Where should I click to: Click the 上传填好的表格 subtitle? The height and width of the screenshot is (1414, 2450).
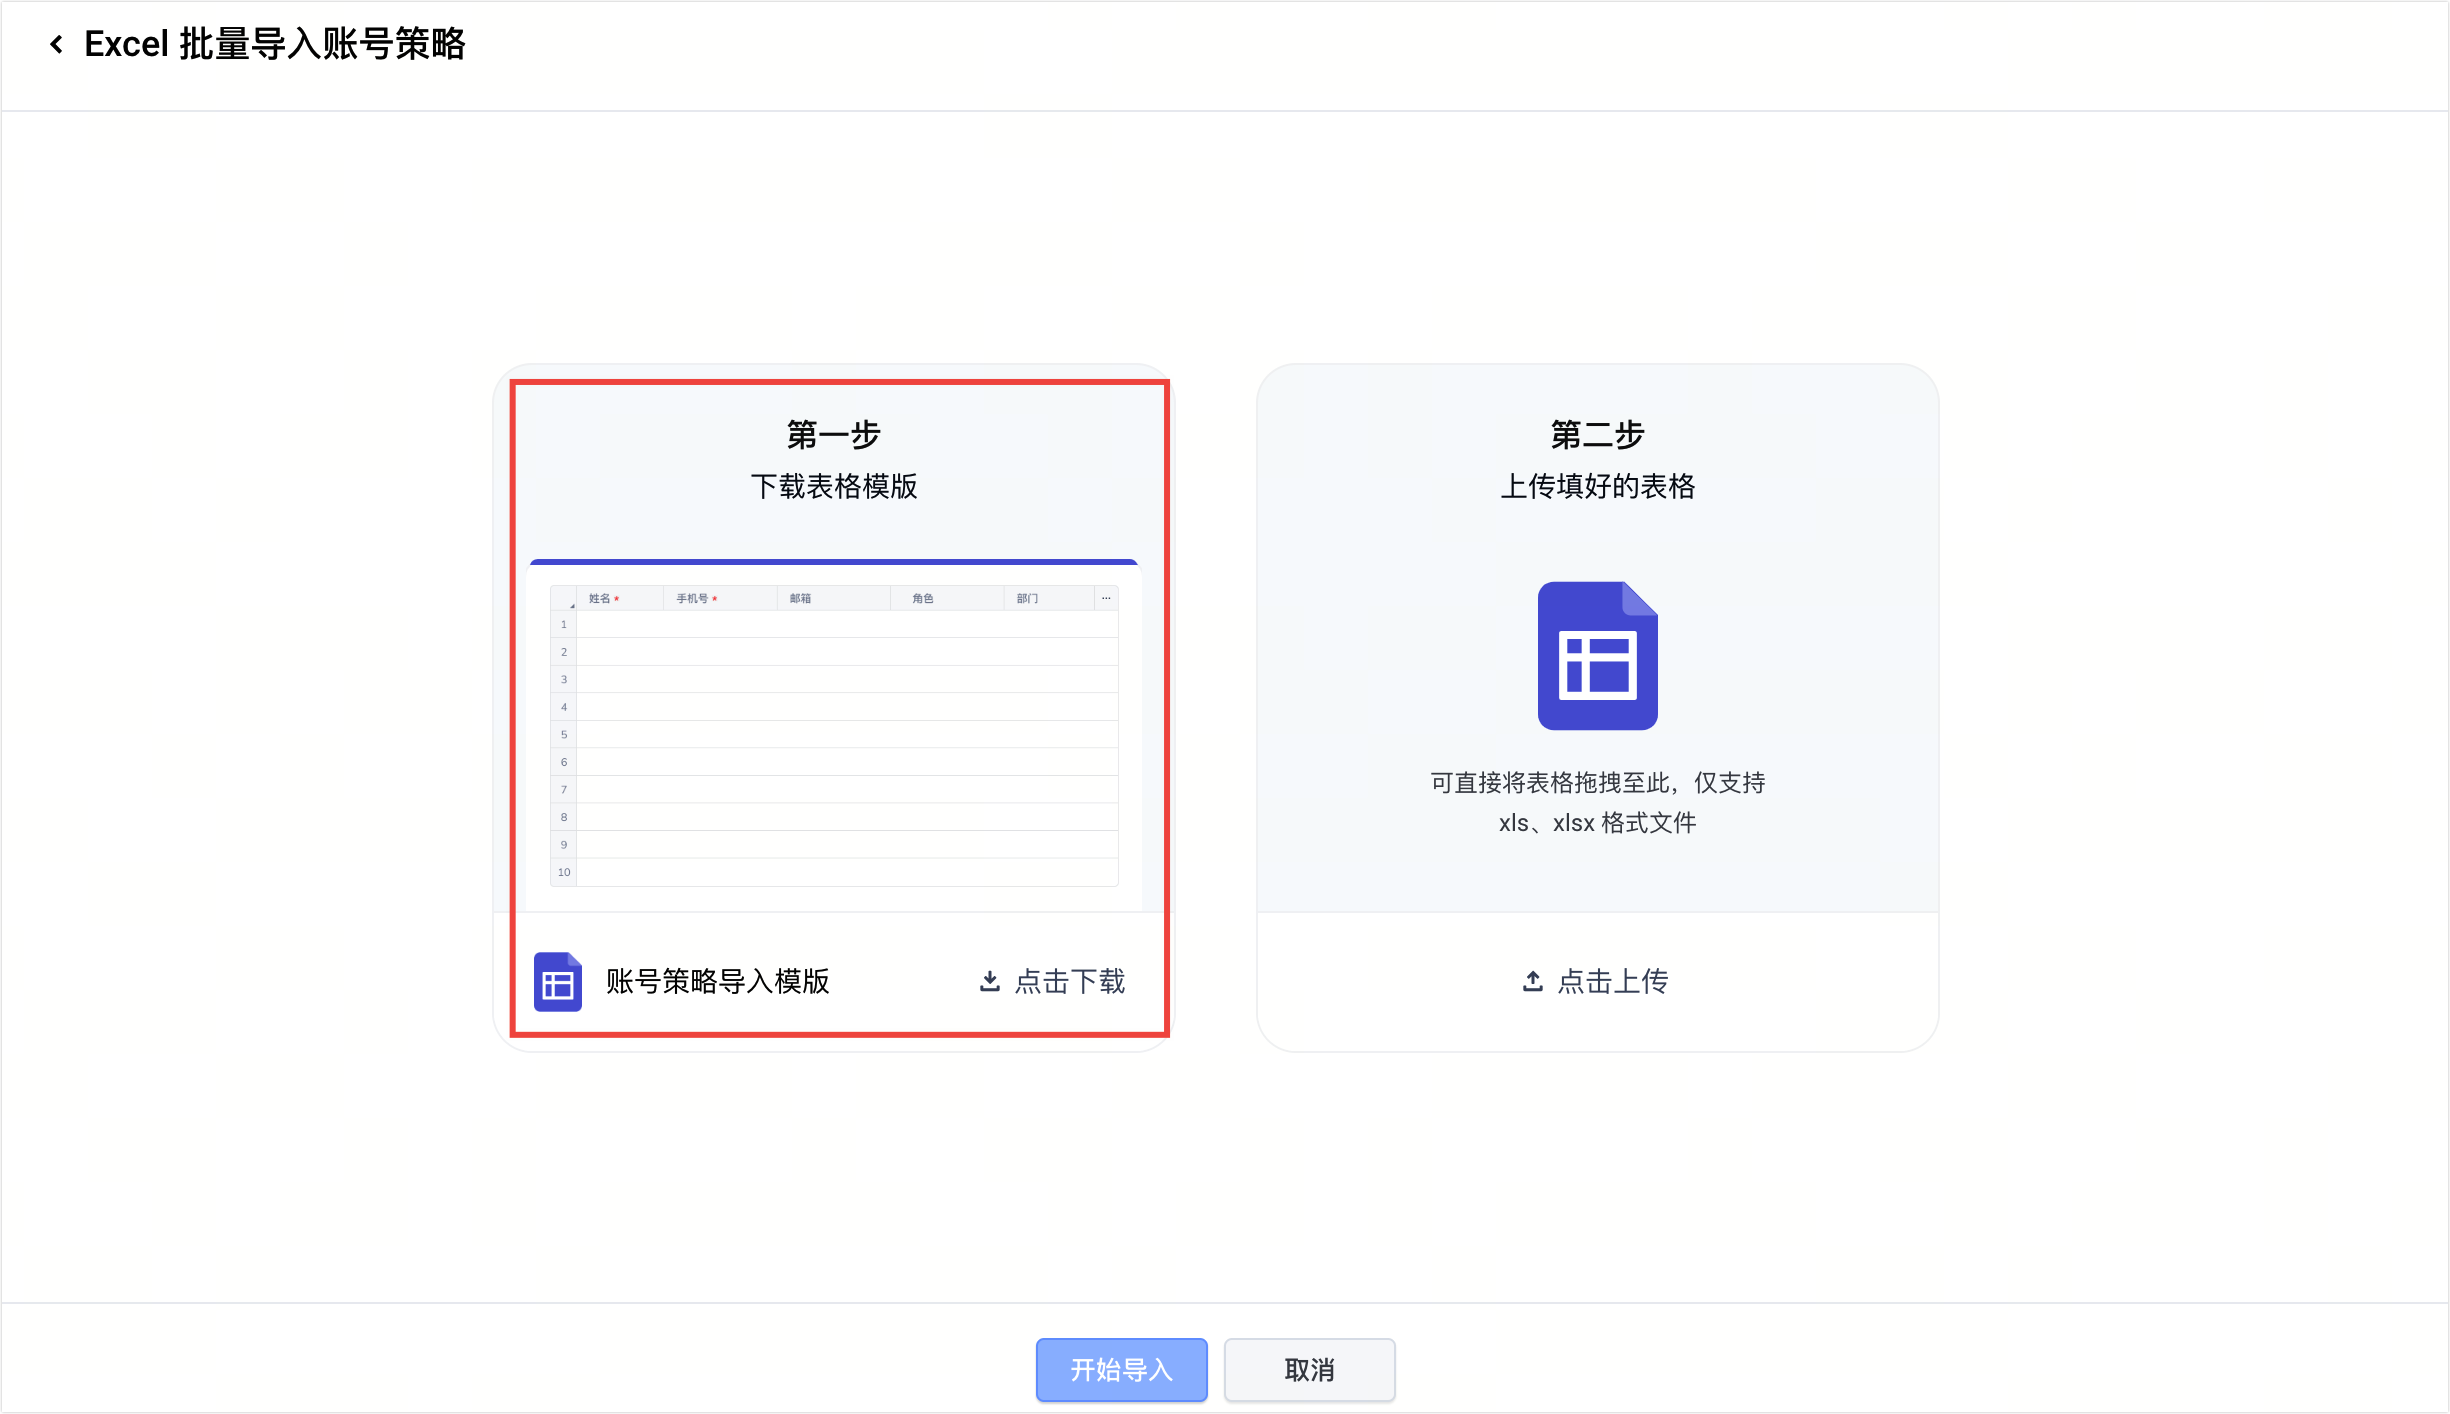click(x=1597, y=486)
